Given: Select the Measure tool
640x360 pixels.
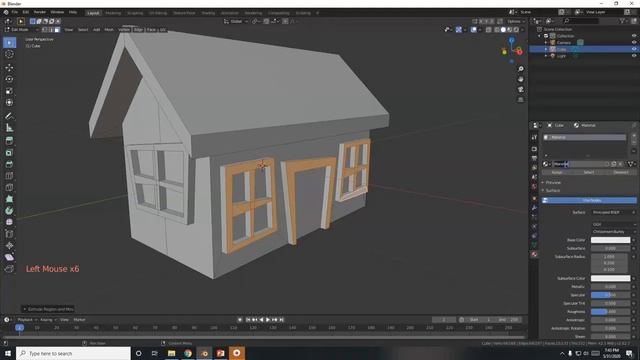Looking at the screenshot, I should pyautogui.click(x=9, y=128).
